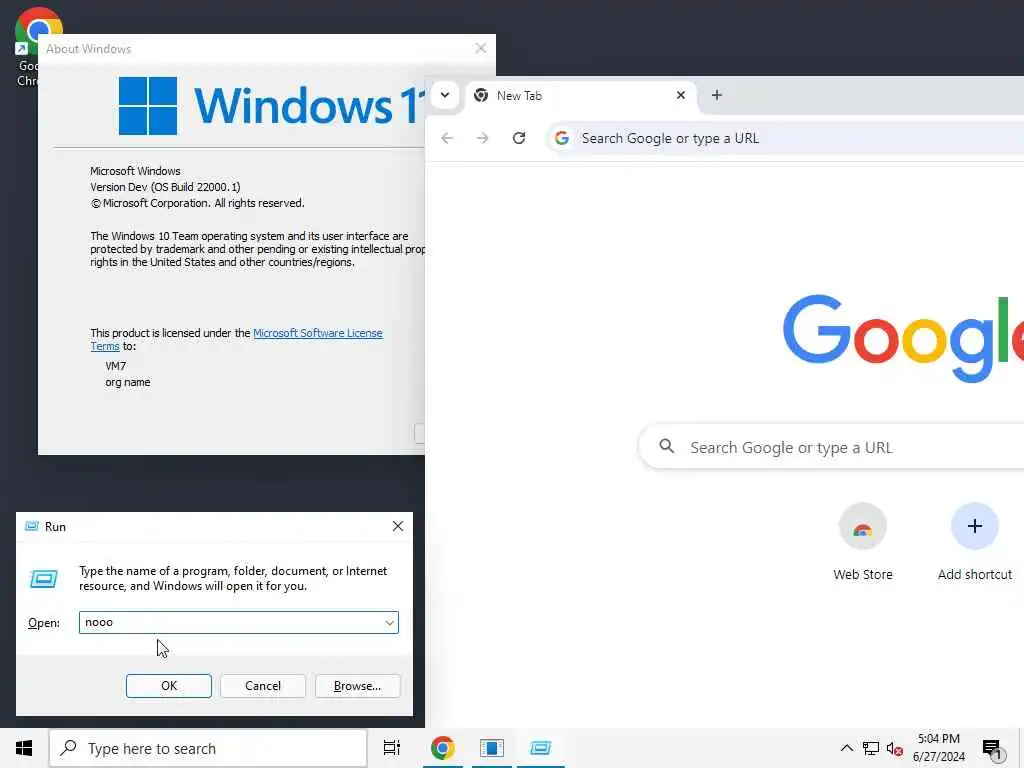Open the volume tray icon

tap(895, 748)
